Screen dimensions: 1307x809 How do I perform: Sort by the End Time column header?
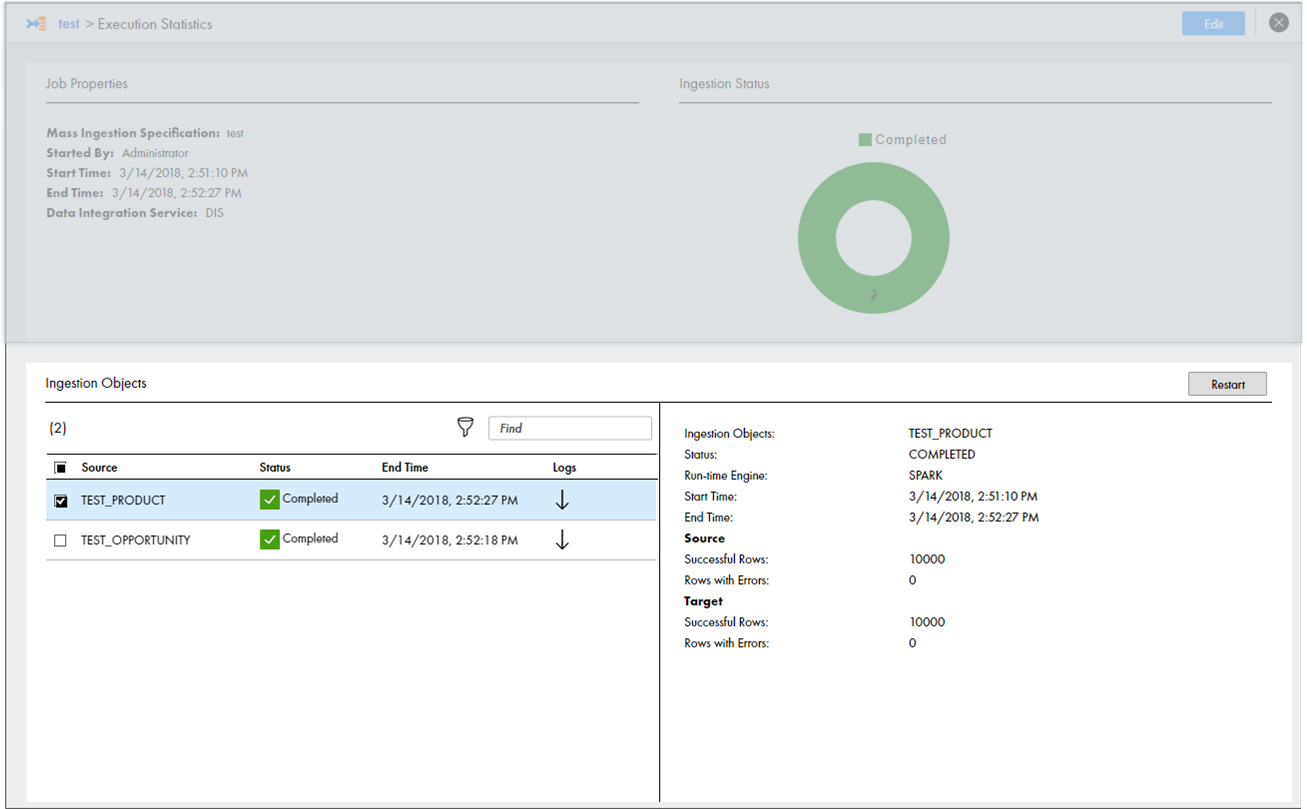(405, 468)
